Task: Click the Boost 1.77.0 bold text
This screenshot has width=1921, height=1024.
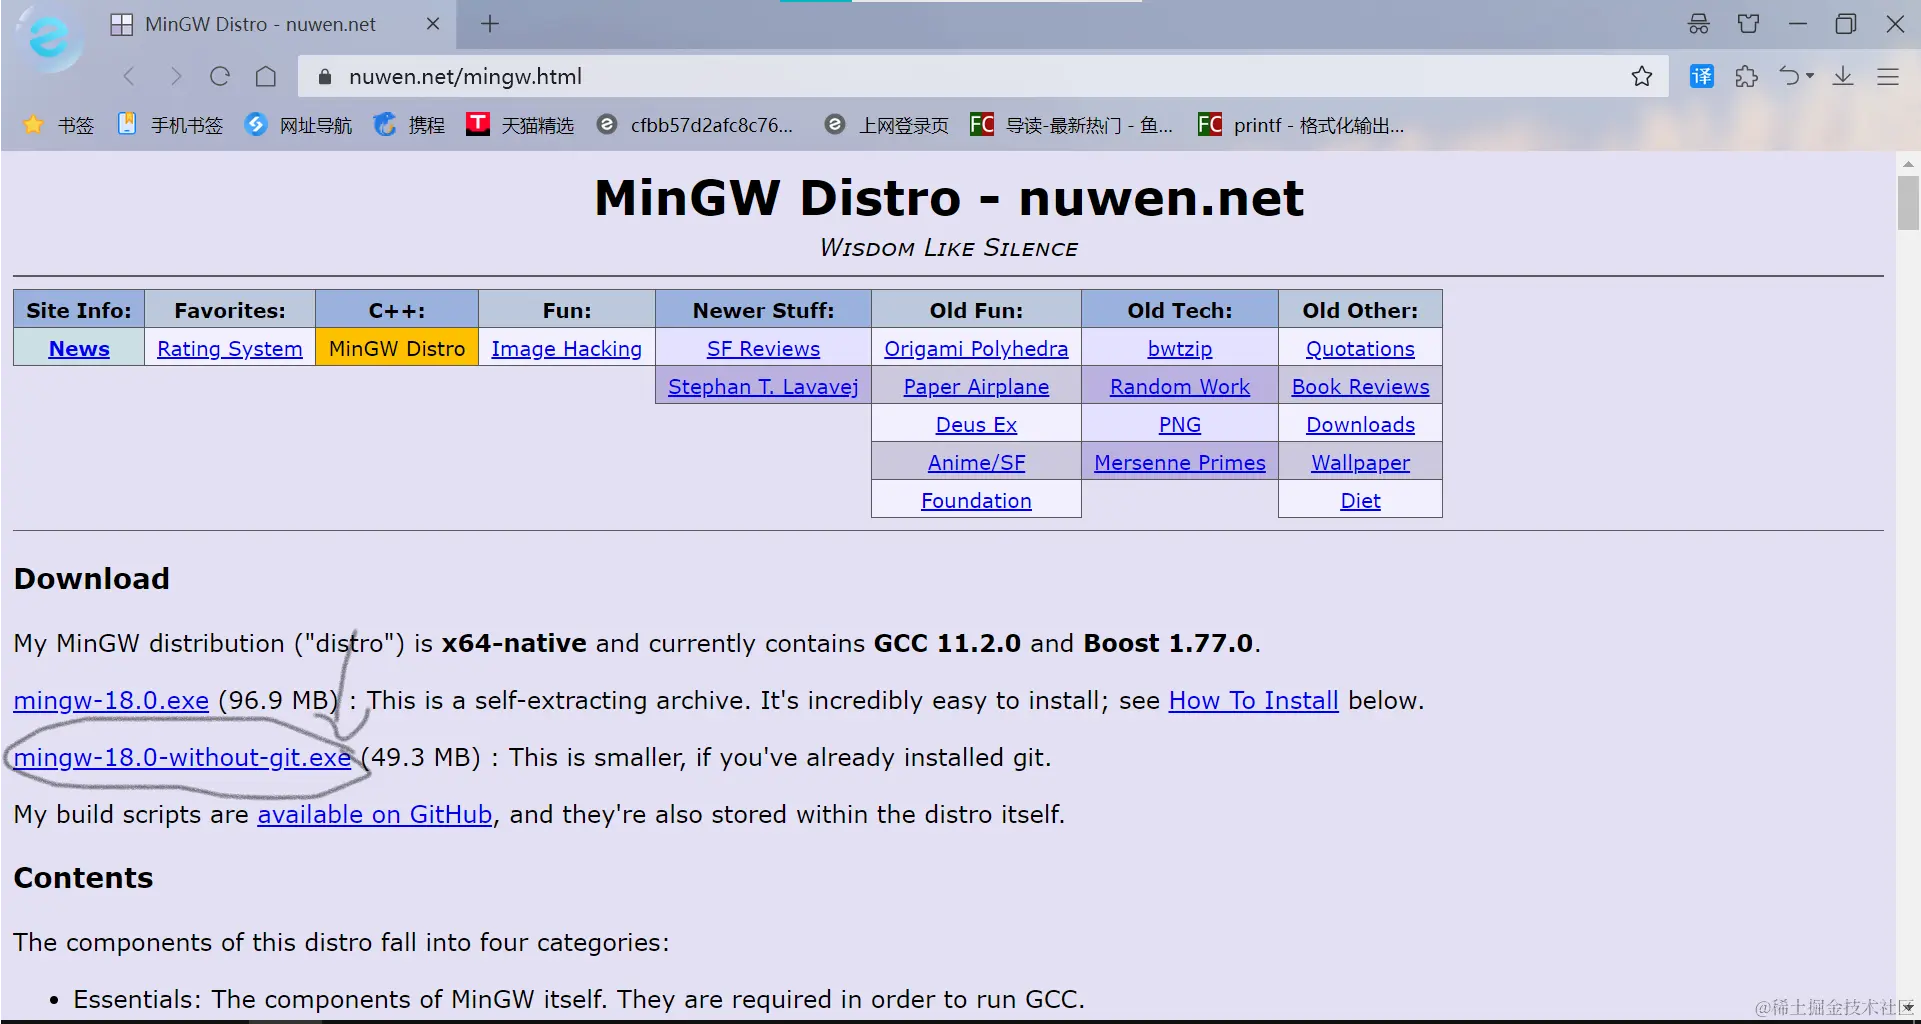Action: pyautogui.click(x=1168, y=644)
